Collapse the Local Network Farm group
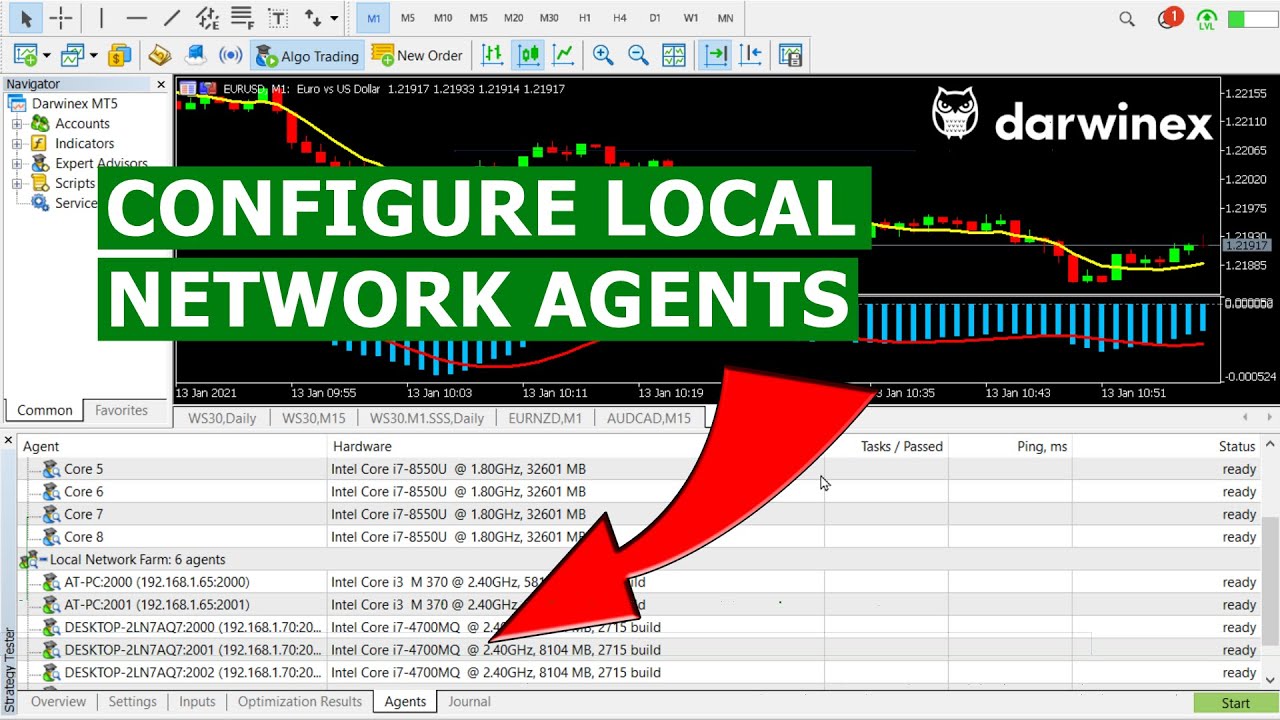Viewport: 1280px width, 720px height. [x=44, y=560]
